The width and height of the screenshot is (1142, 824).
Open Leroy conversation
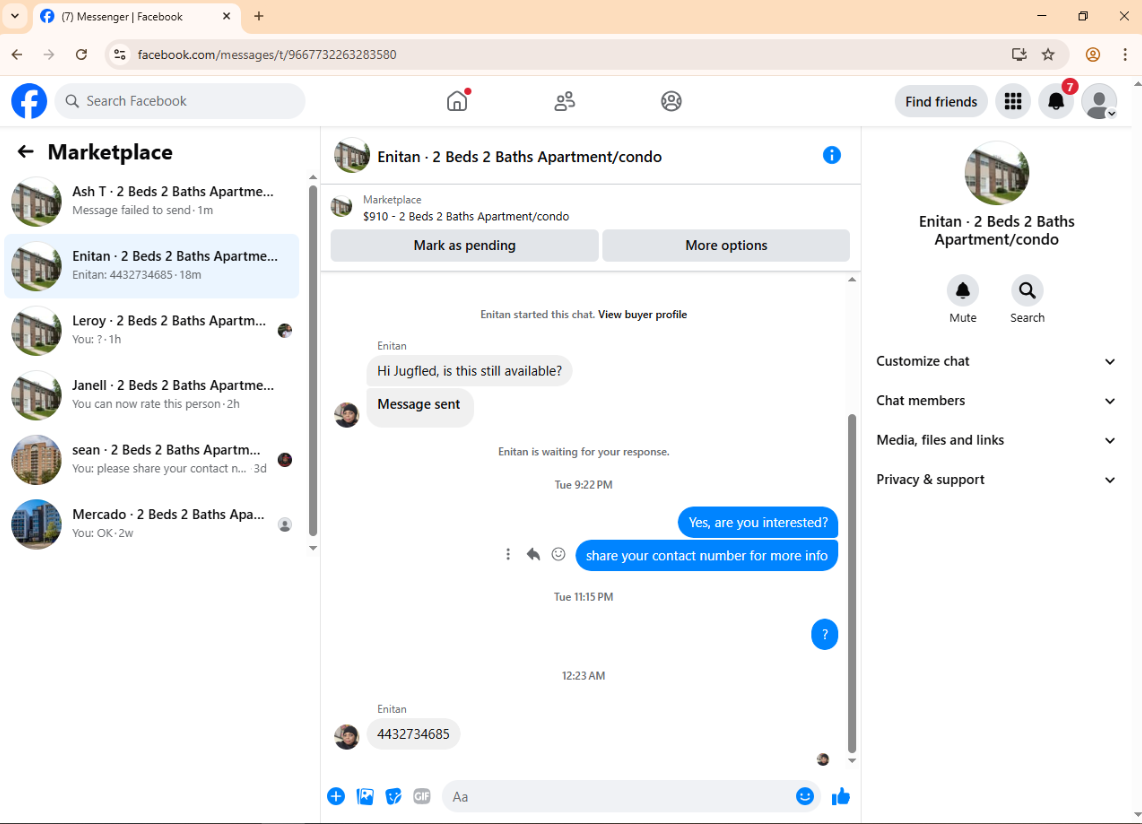(x=151, y=331)
